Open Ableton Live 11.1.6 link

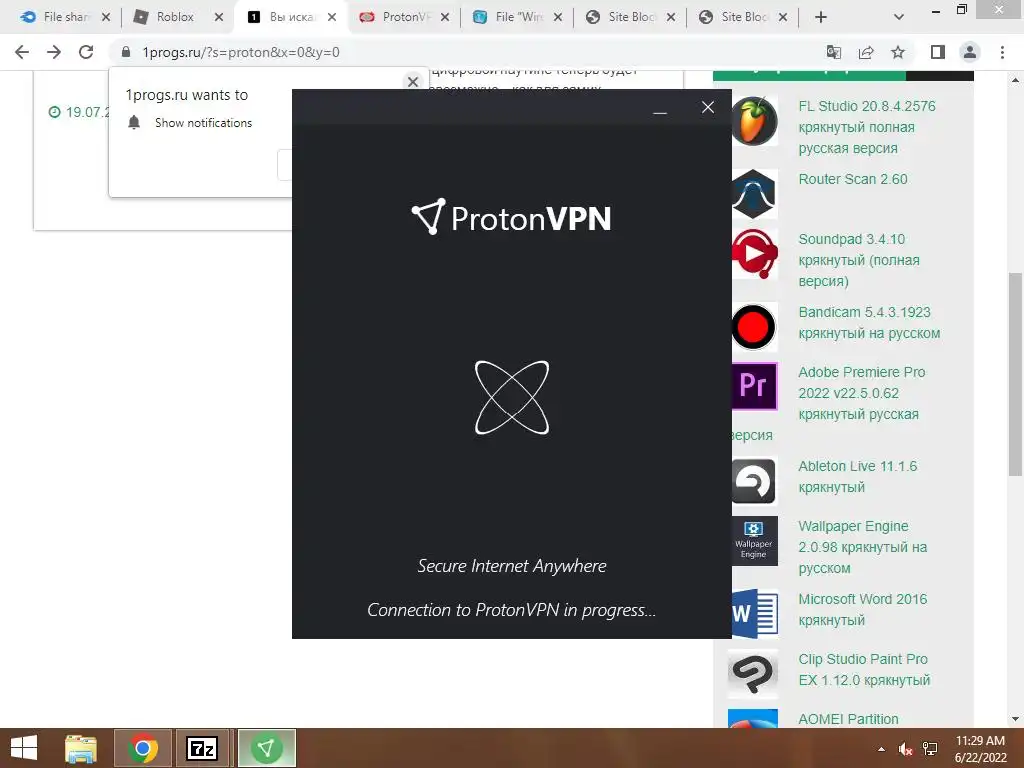pos(857,477)
